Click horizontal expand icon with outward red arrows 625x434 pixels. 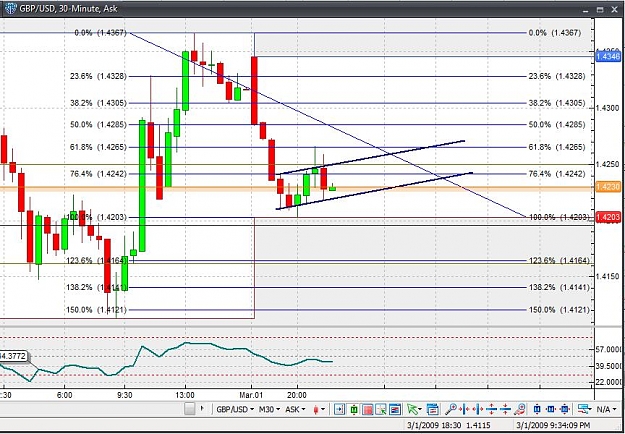point(478,409)
